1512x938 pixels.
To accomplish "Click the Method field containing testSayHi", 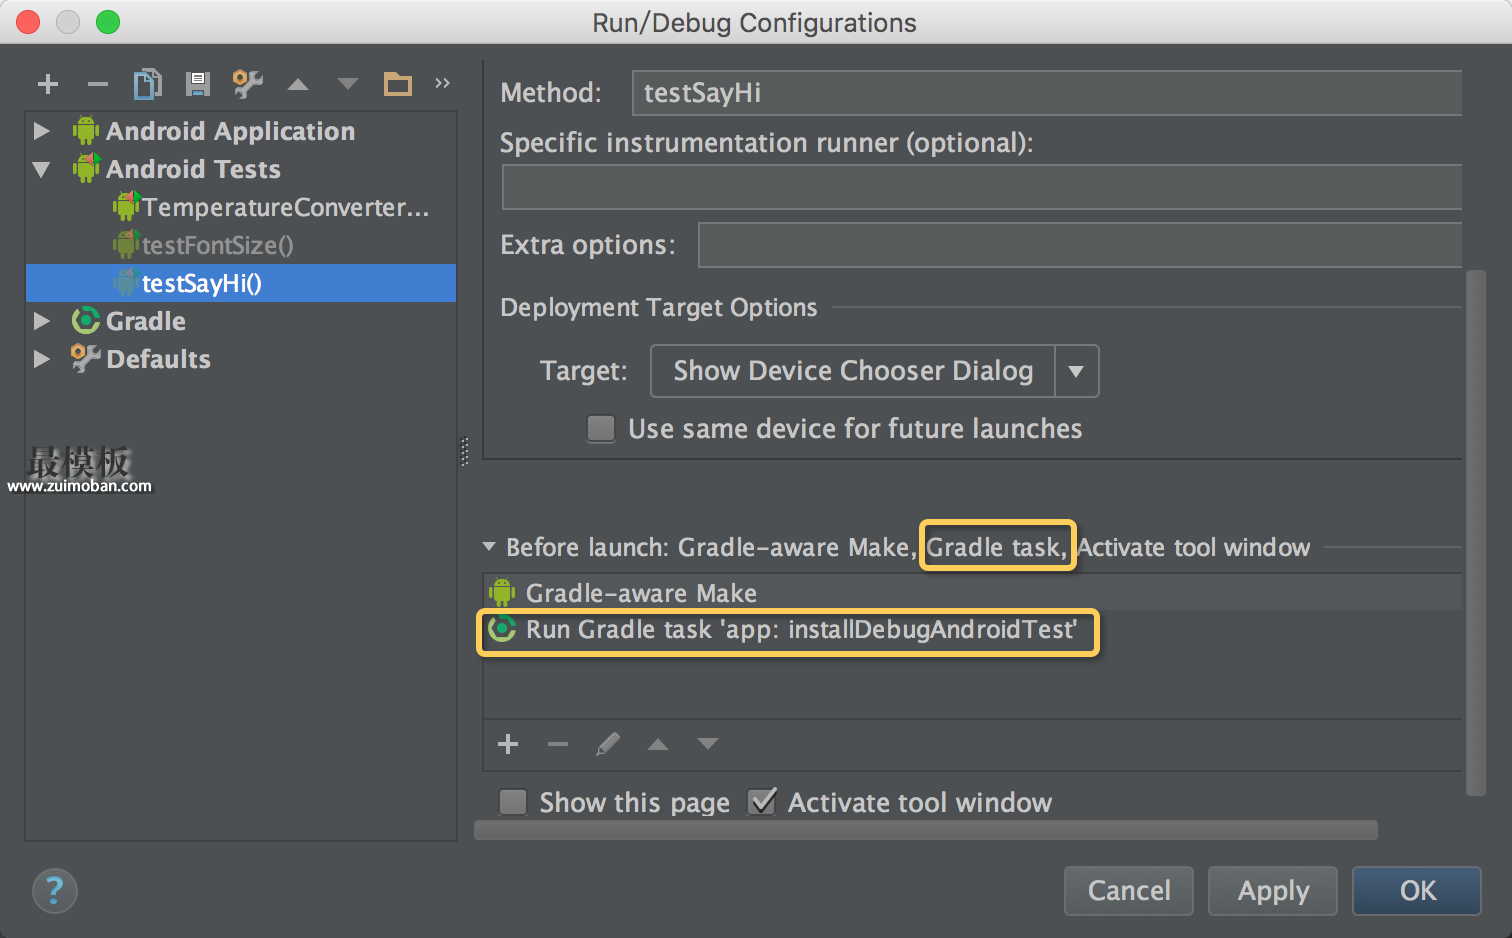I will click(x=1047, y=93).
